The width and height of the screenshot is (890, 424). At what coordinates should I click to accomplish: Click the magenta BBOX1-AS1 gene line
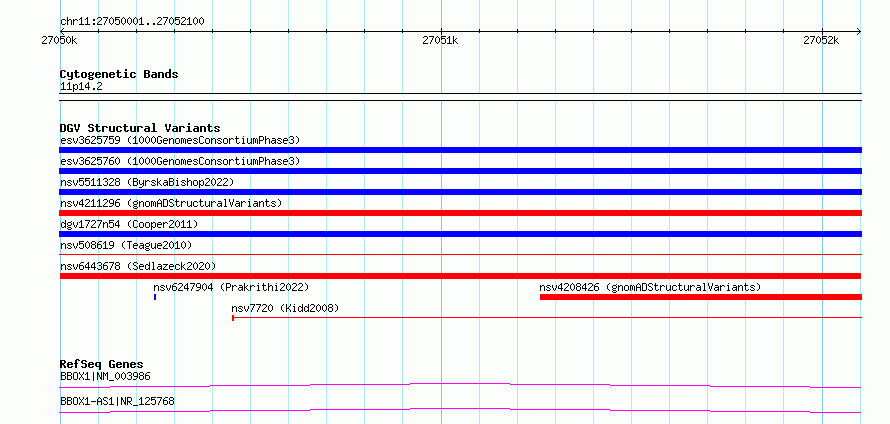tap(460, 410)
